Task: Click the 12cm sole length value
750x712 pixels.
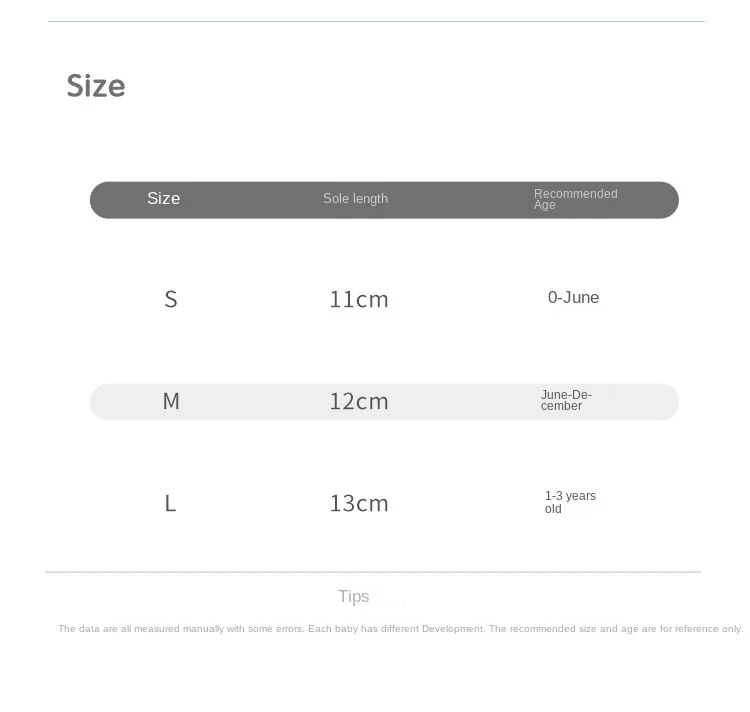Action: click(359, 402)
